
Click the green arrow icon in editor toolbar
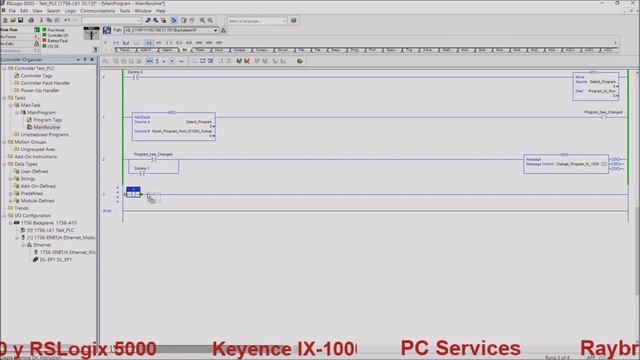(300, 61)
